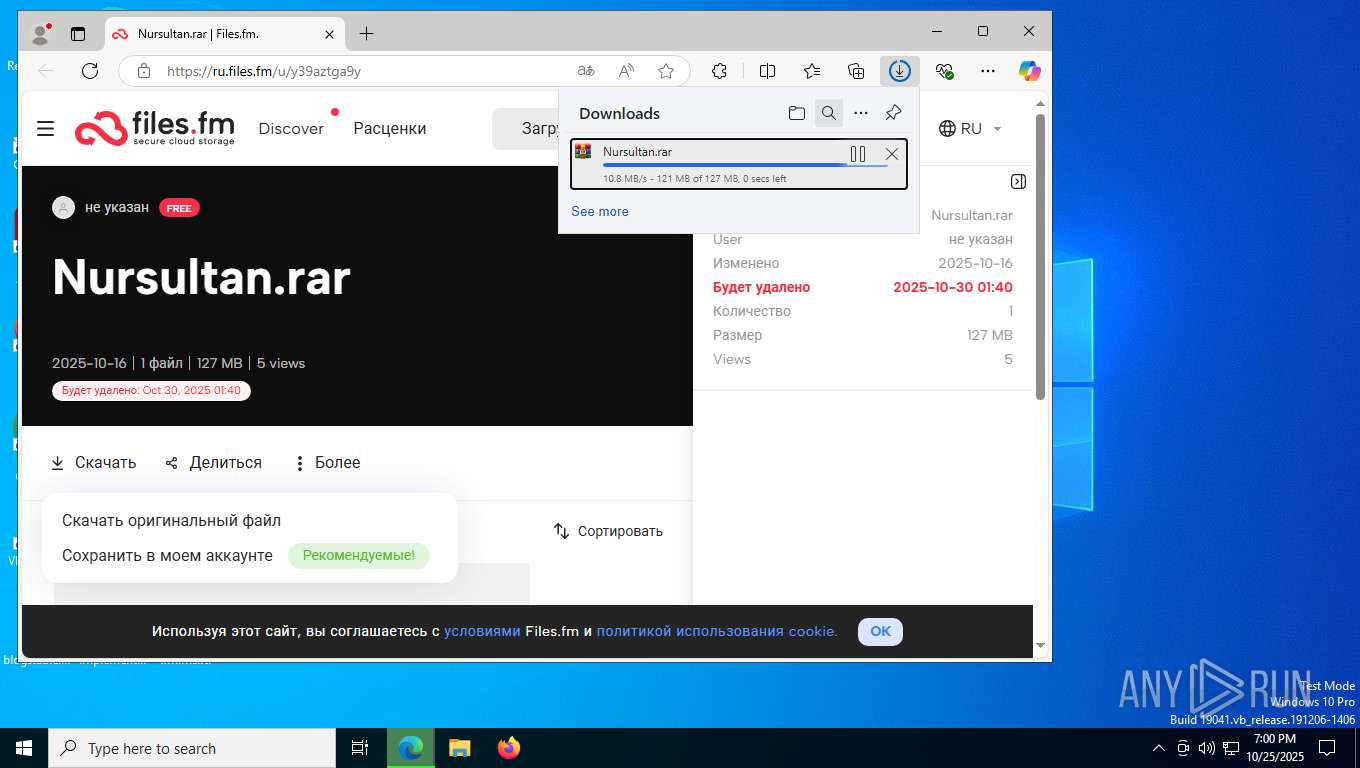The height and width of the screenshot is (768, 1360).
Task: Open Task View on taskbar
Action: pyautogui.click(x=360, y=748)
